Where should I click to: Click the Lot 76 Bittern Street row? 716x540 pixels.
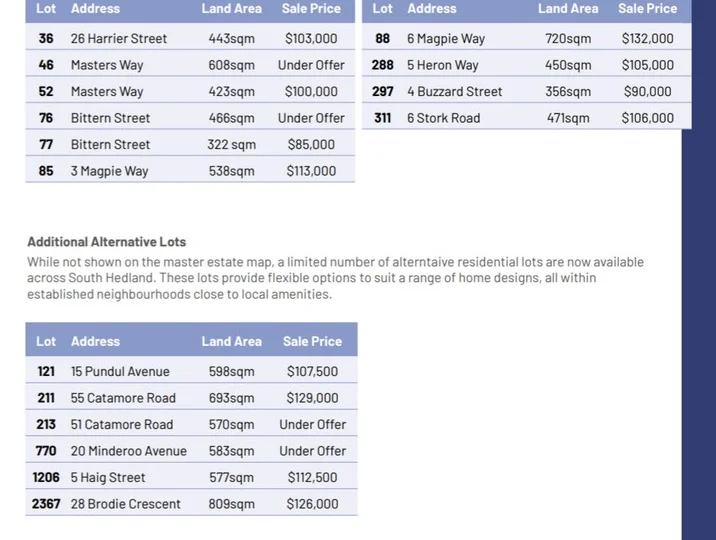(x=190, y=116)
